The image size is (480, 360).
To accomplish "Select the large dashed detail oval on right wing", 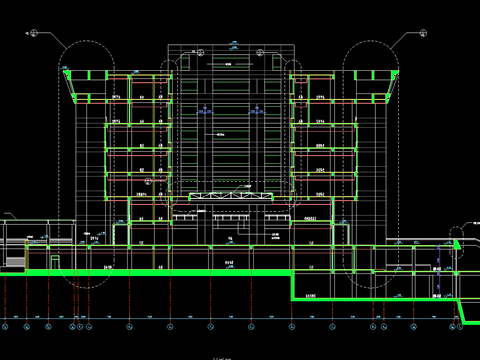I will click(x=371, y=164).
